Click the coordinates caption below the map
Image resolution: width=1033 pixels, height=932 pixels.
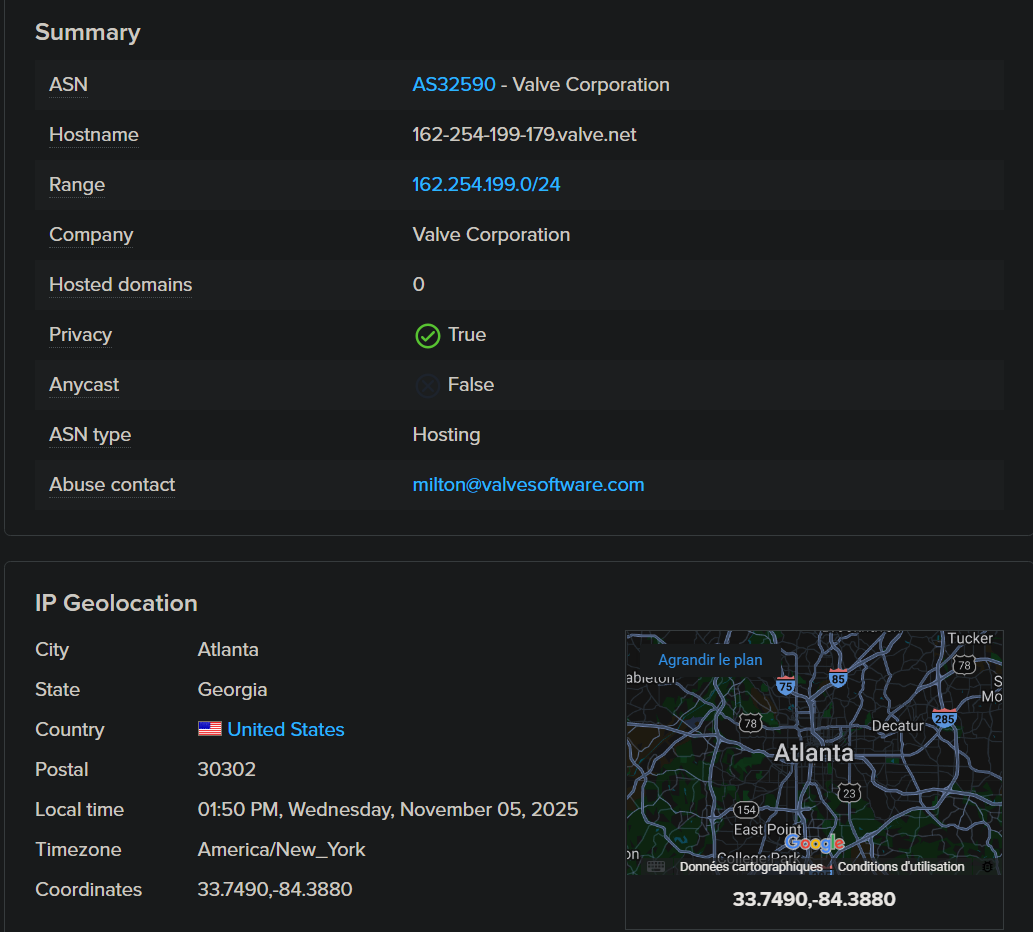[x=814, y=899]
